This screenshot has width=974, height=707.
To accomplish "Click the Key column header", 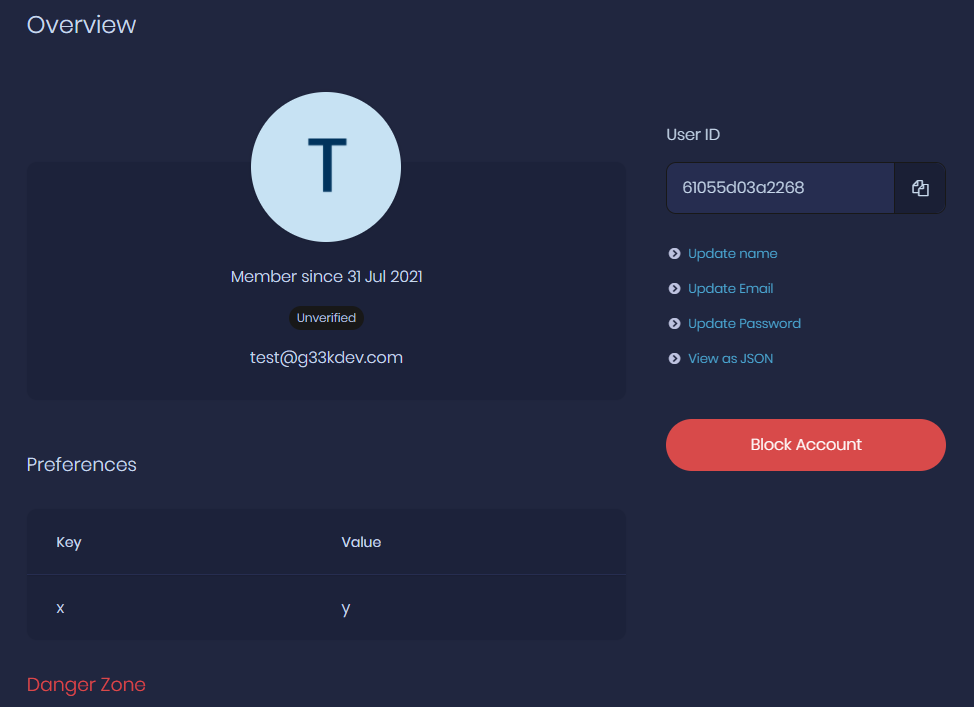I will pos(69,542).
